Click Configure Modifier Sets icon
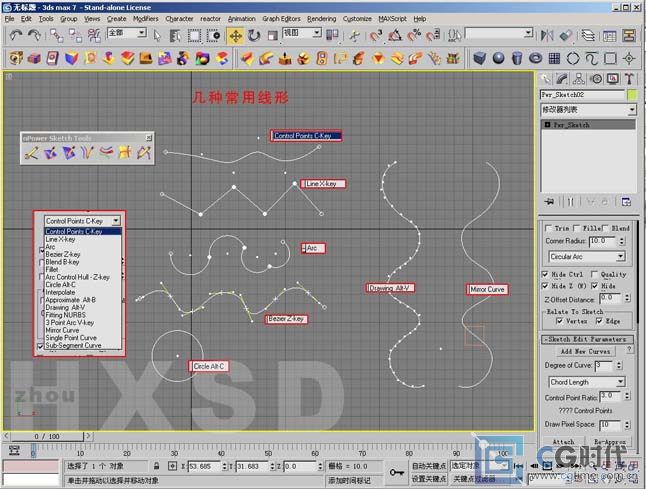The width and height of the screenshot is (646, 489). point(626,202)
